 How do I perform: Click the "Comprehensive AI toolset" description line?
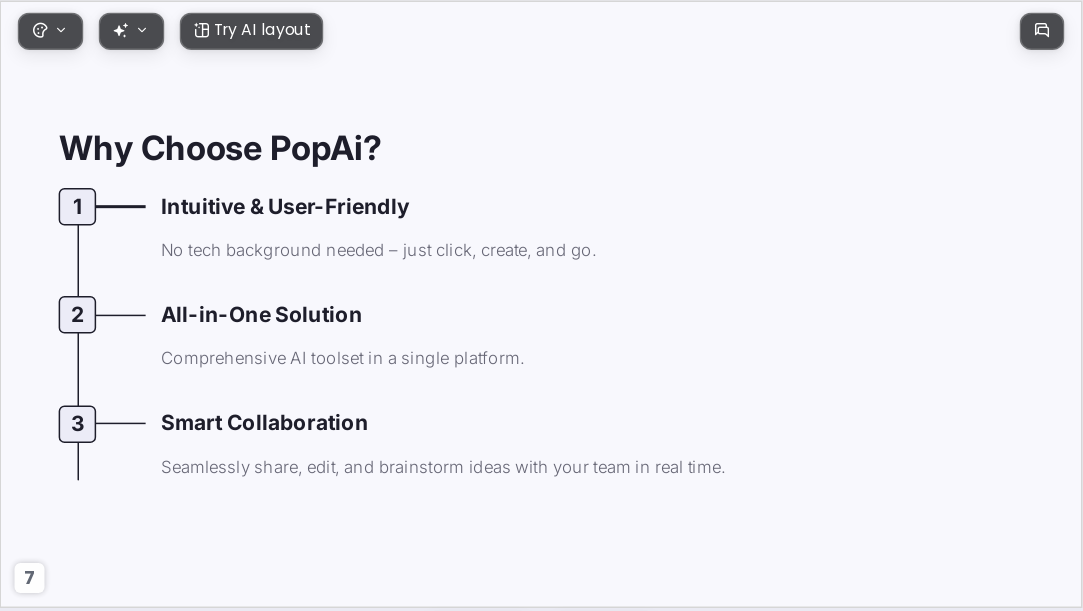343,358
